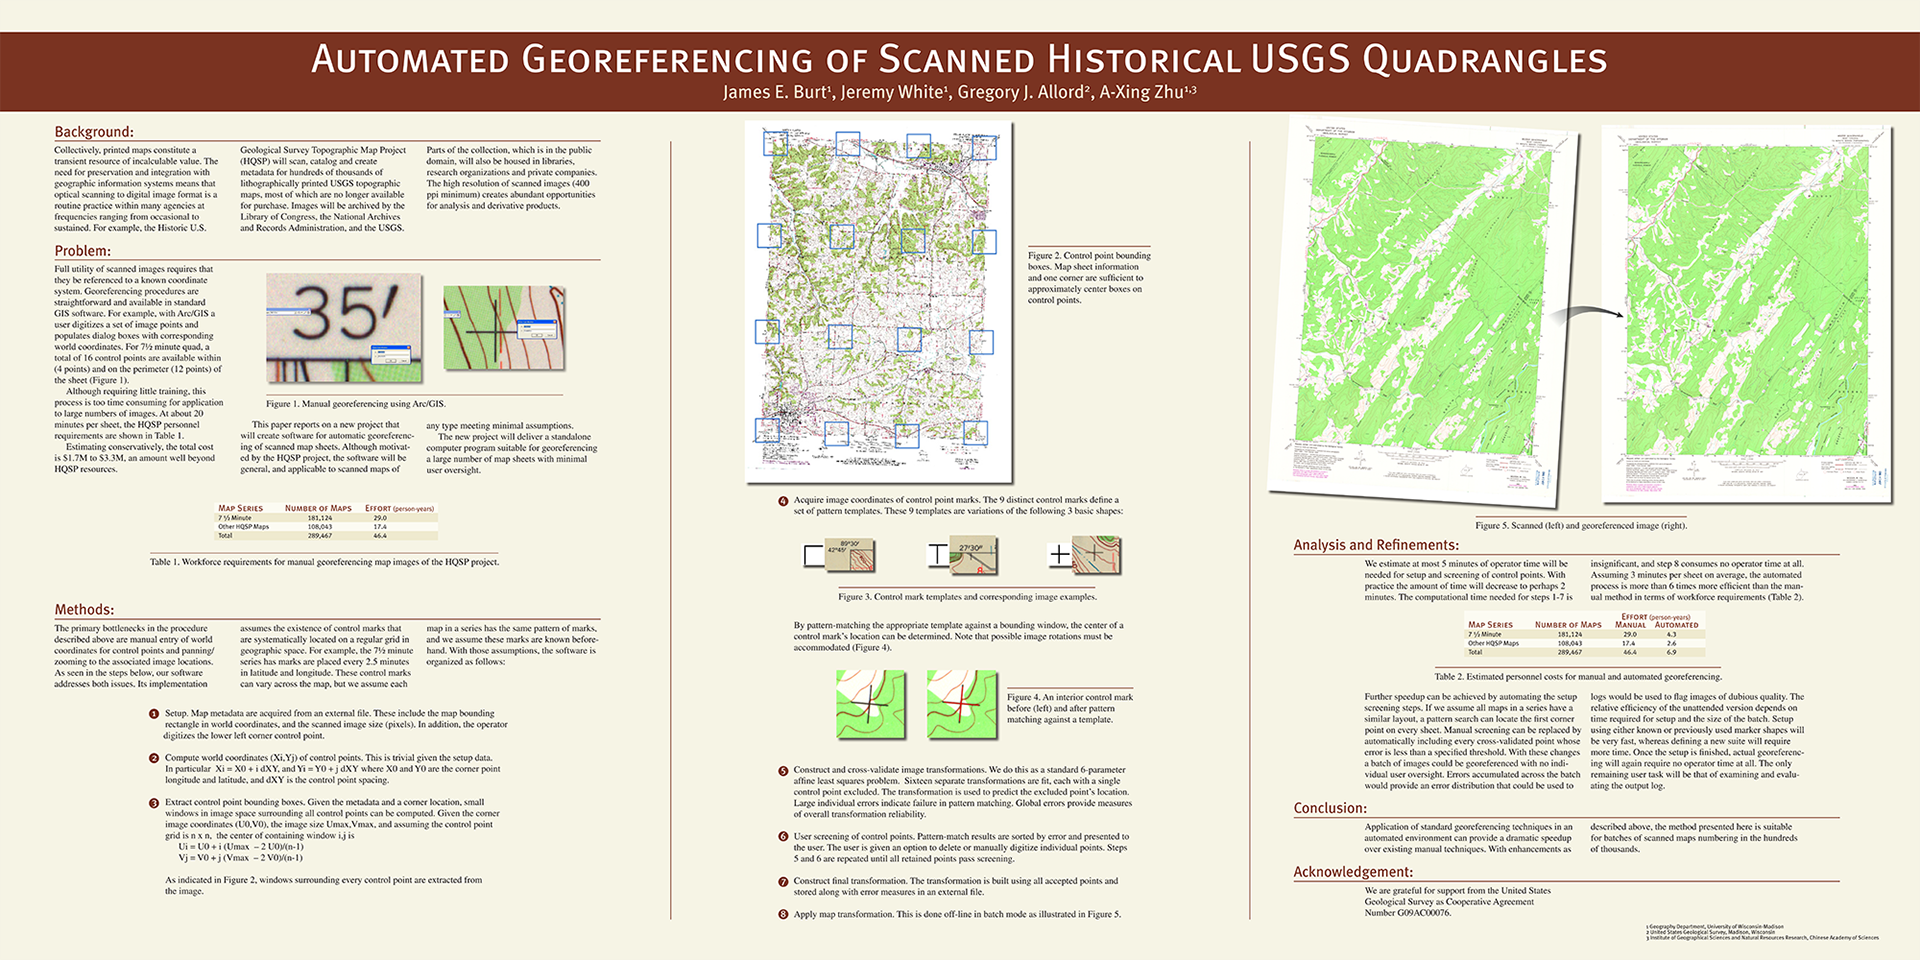Click the automated total "6.9" in Table 2
Image resolution: width=1920 pixels, height=960 pixels.
(1671, 652)
